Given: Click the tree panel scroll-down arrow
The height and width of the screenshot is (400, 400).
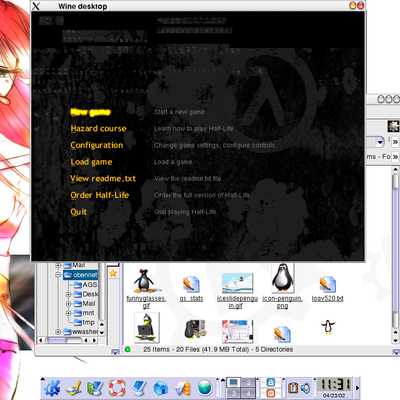Looking at the screenshot, I should pos(102,332).
